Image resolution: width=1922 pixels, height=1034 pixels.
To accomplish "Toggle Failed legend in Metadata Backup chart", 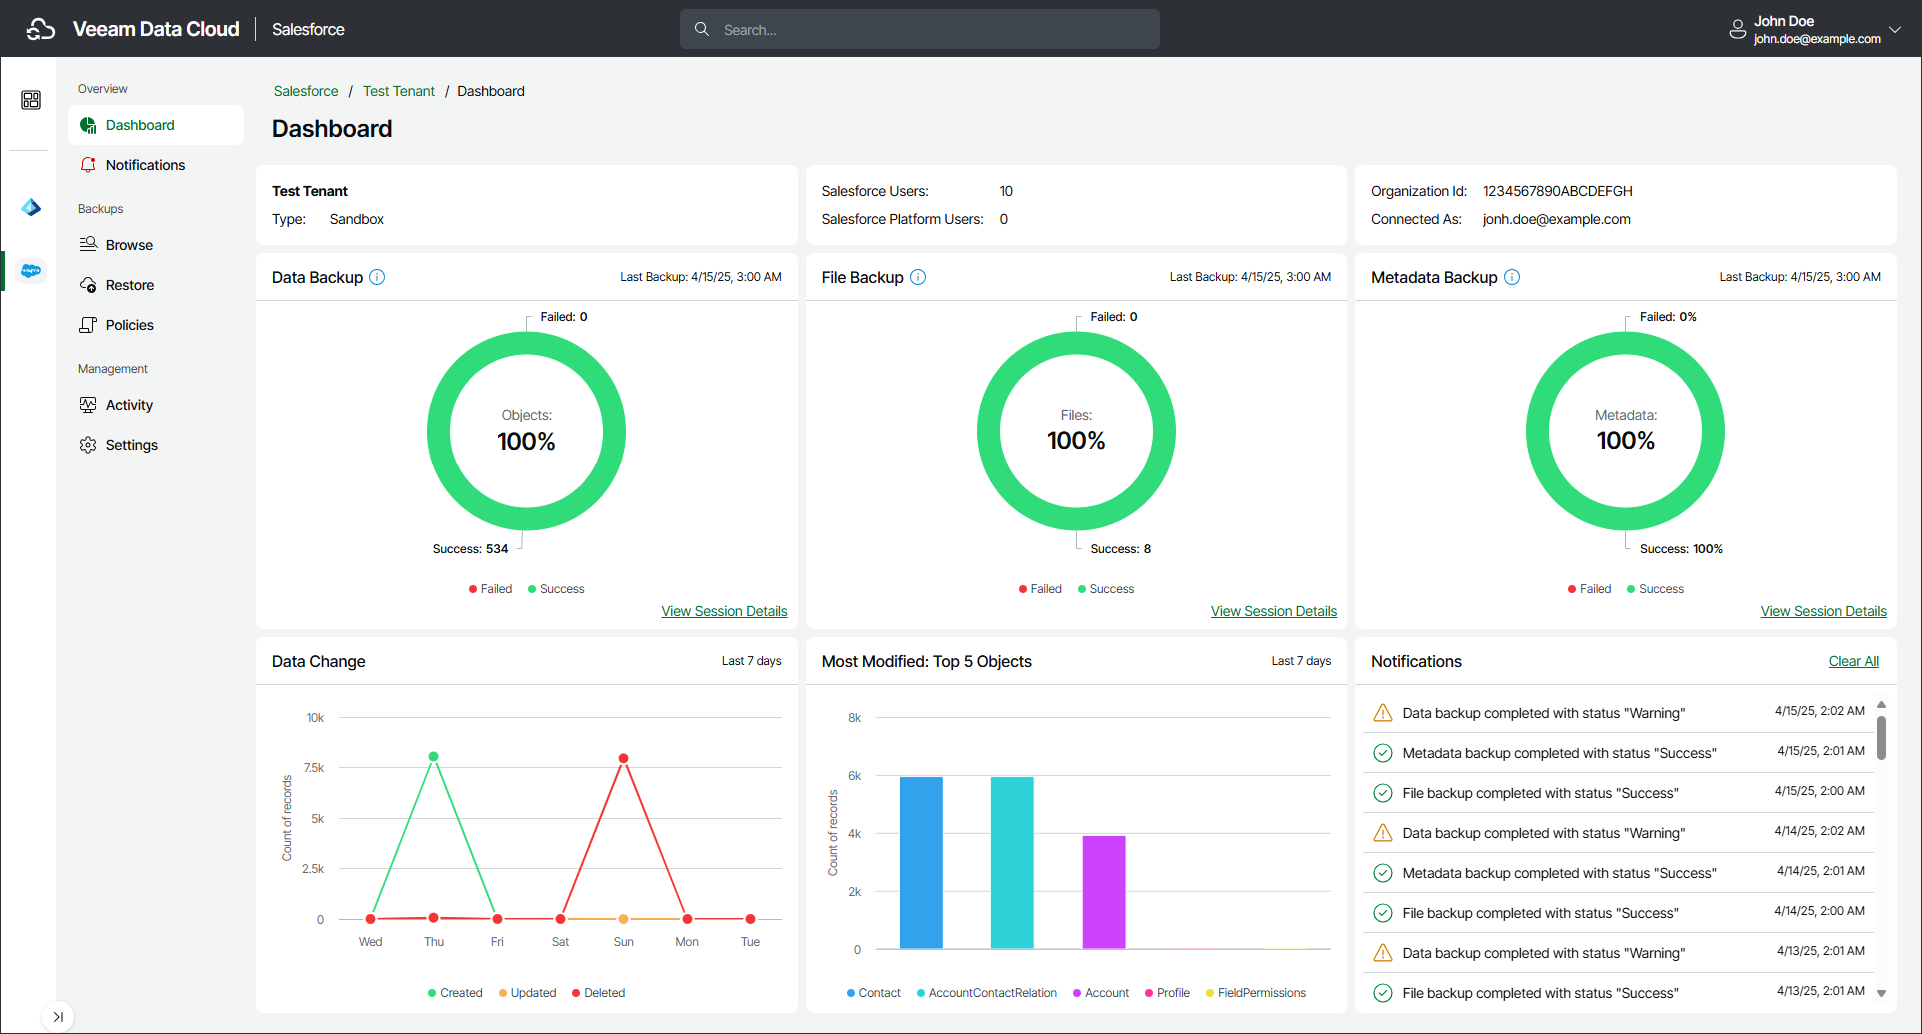I will point(1590,589).
